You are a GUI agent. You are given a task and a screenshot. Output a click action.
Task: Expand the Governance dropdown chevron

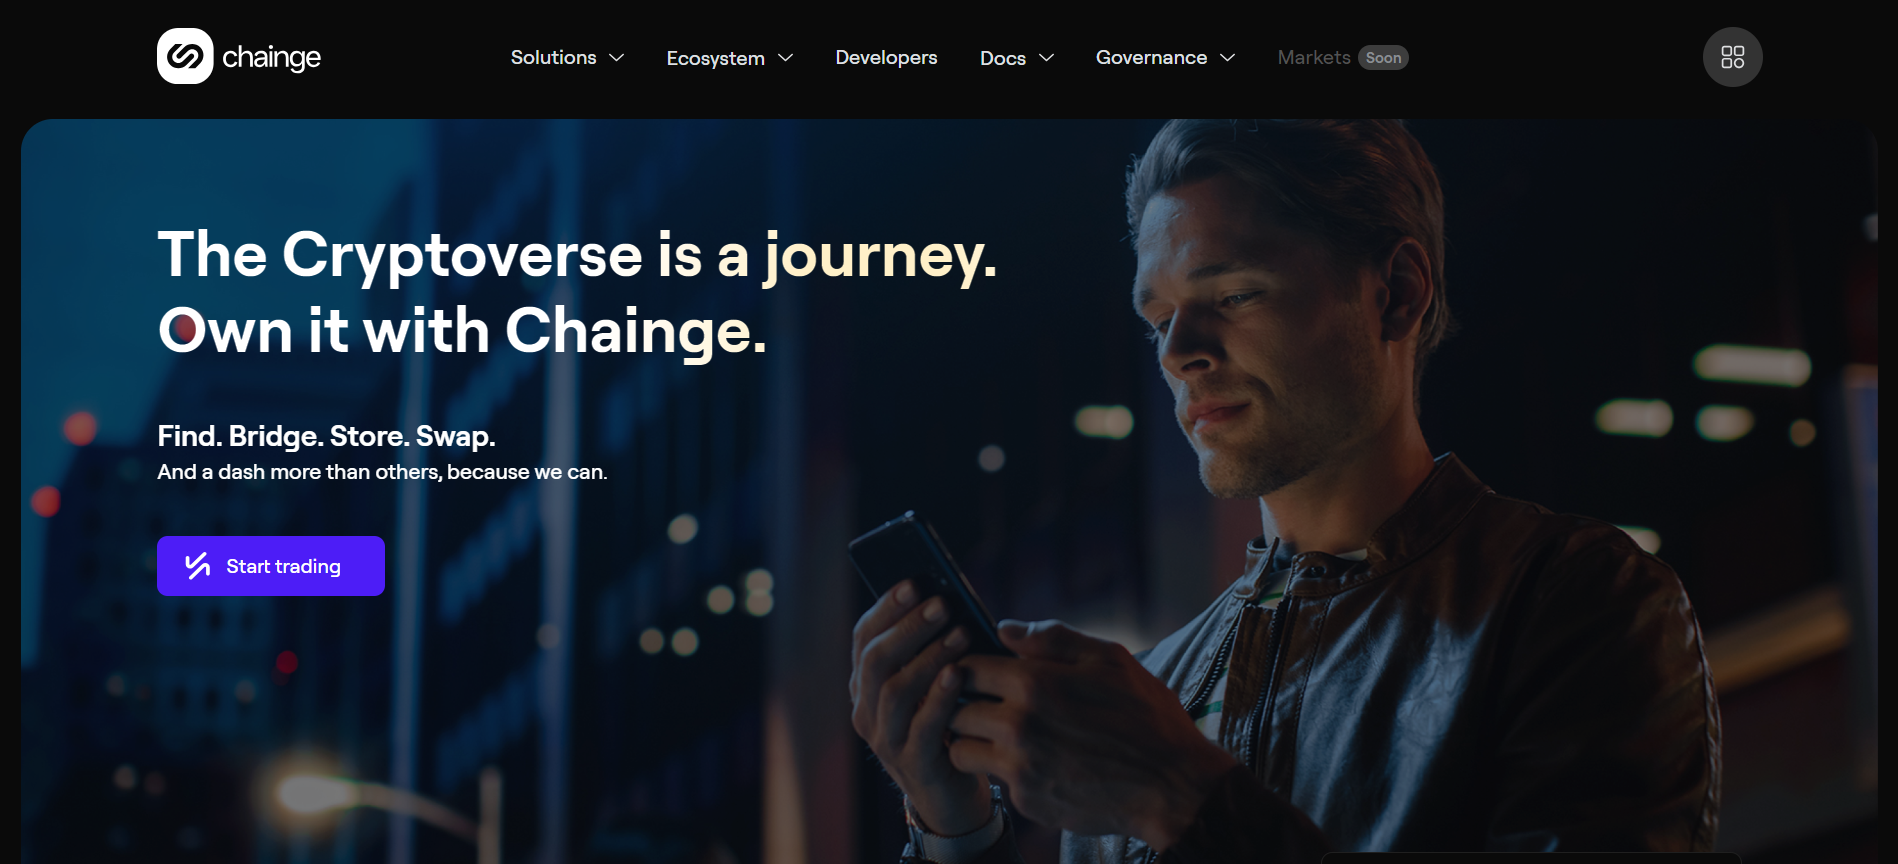[x=1228, y=58]
